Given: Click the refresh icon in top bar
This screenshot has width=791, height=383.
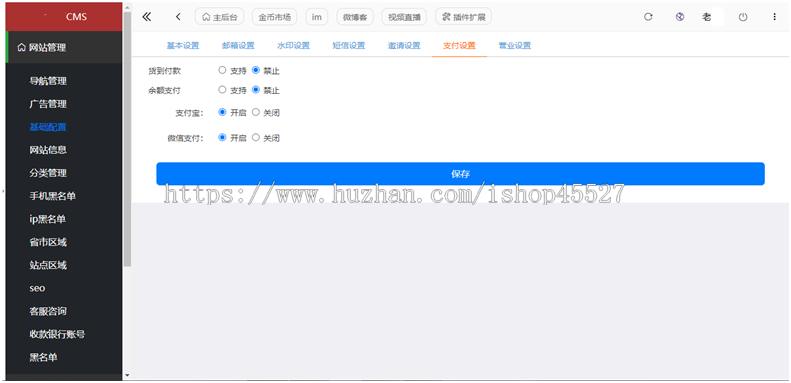Looking at the screenshot, I should (x=648, y=17).
